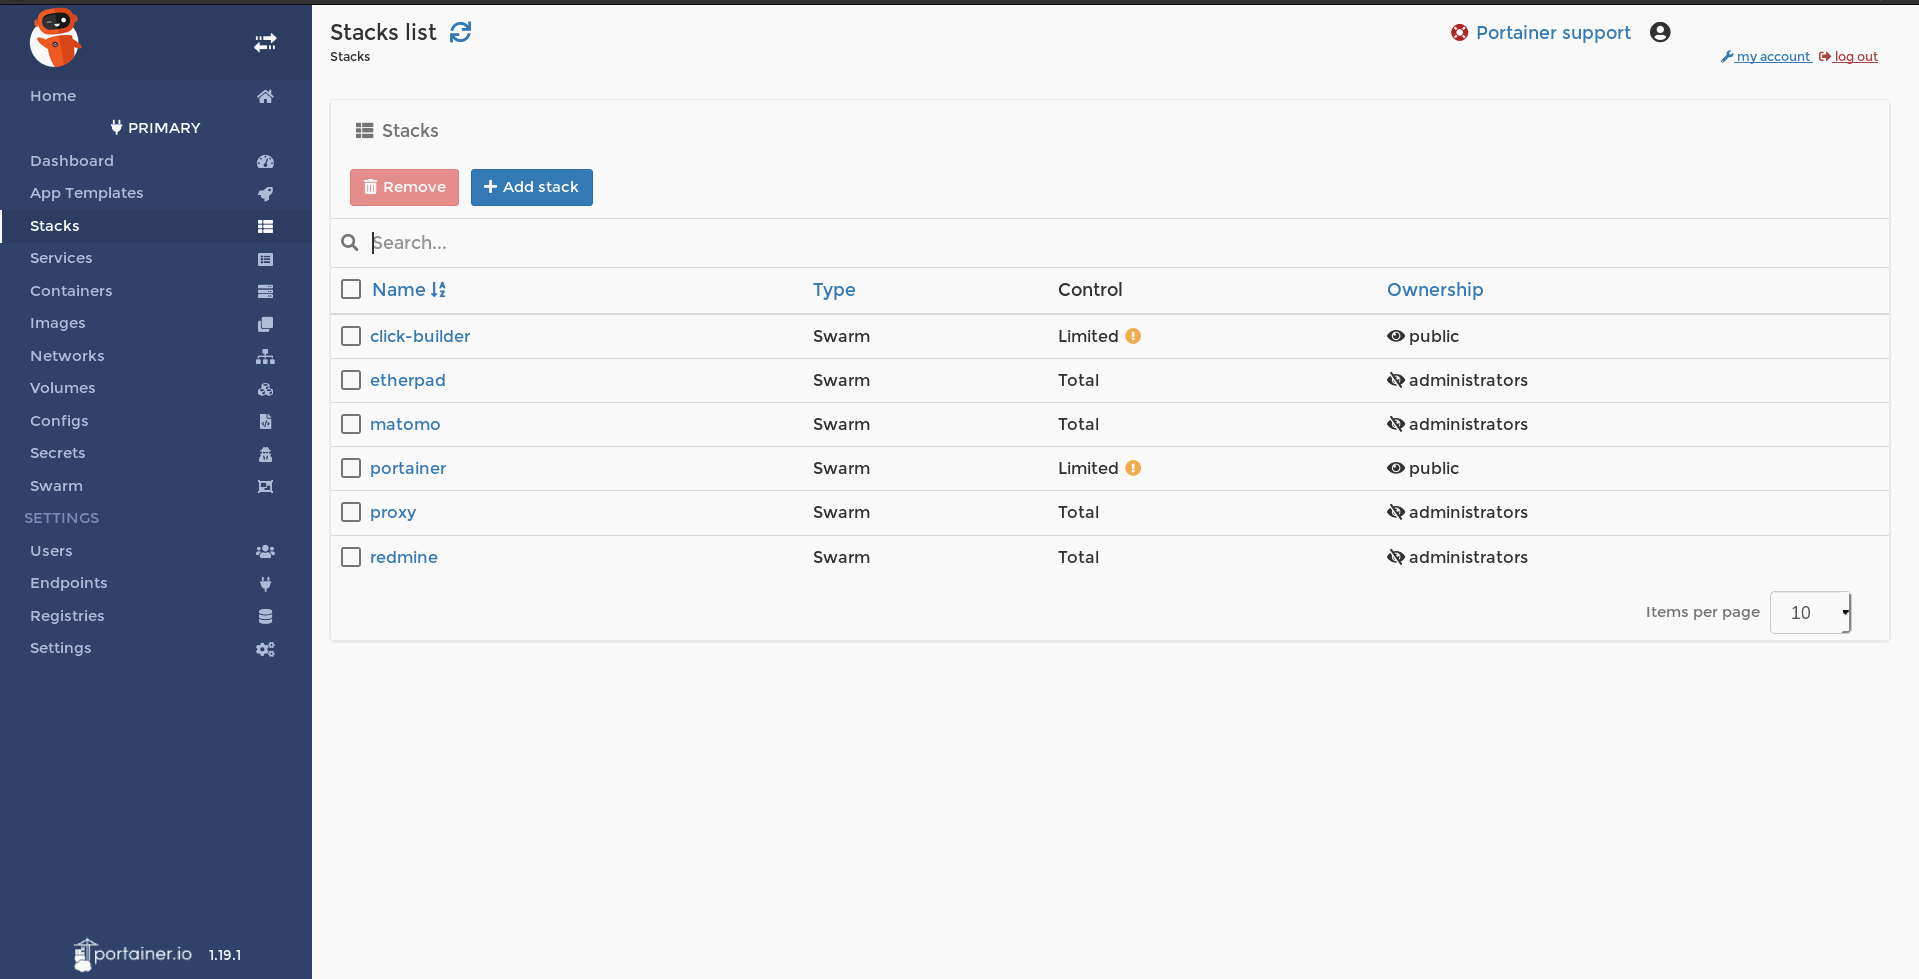This screenshot has width=1919, height=979.
Task: Select the redmine stack checkbox
Action: 351,557
